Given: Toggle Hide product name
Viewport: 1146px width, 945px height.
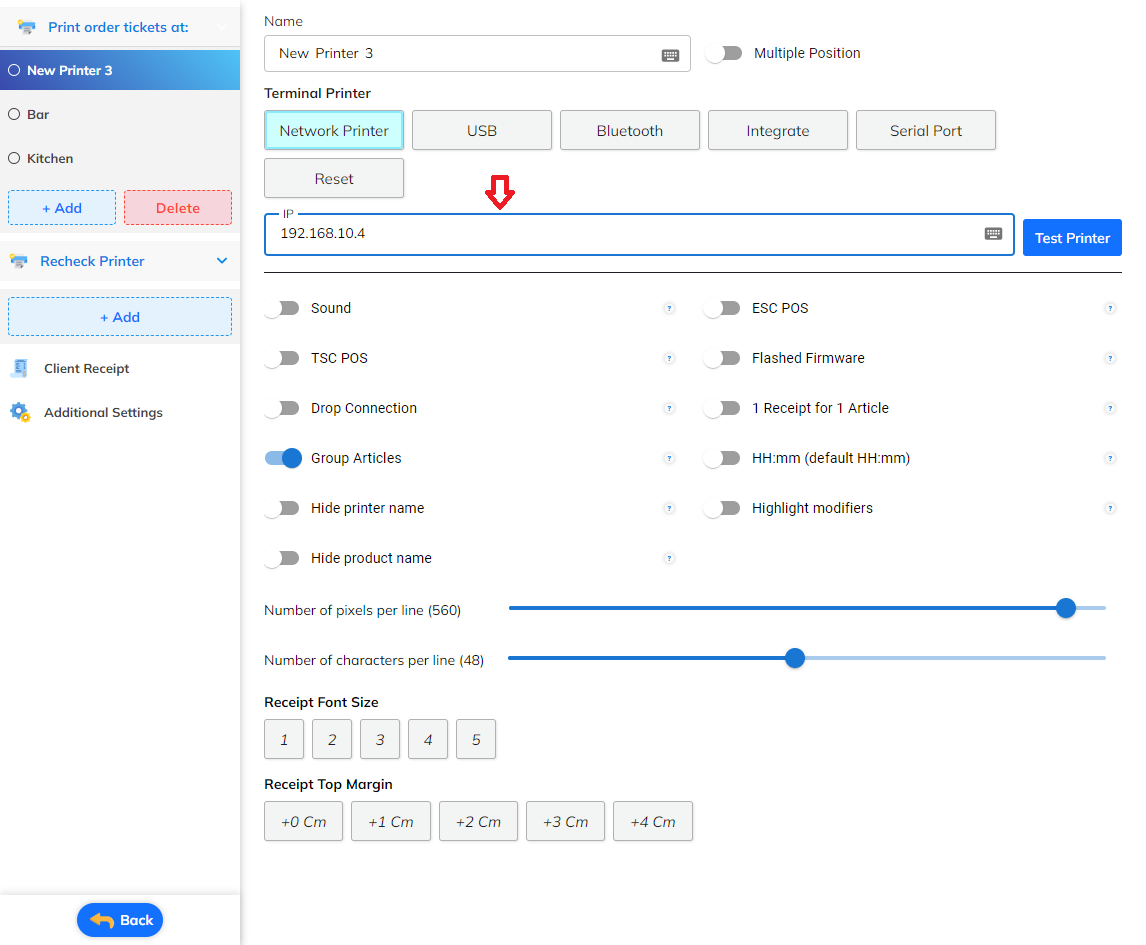Looking at the screenshot, I should coord(282,558).
